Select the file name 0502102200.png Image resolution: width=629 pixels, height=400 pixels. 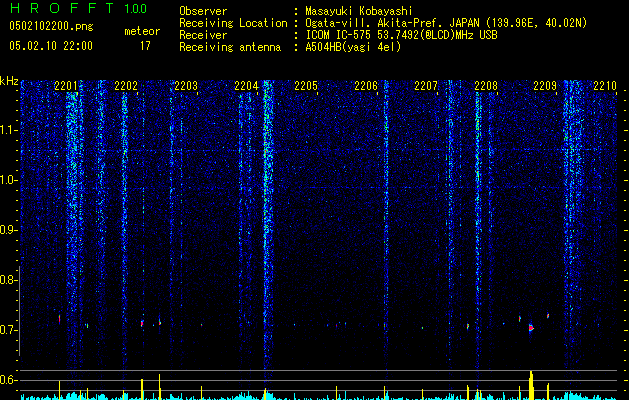tap(51, 27)
